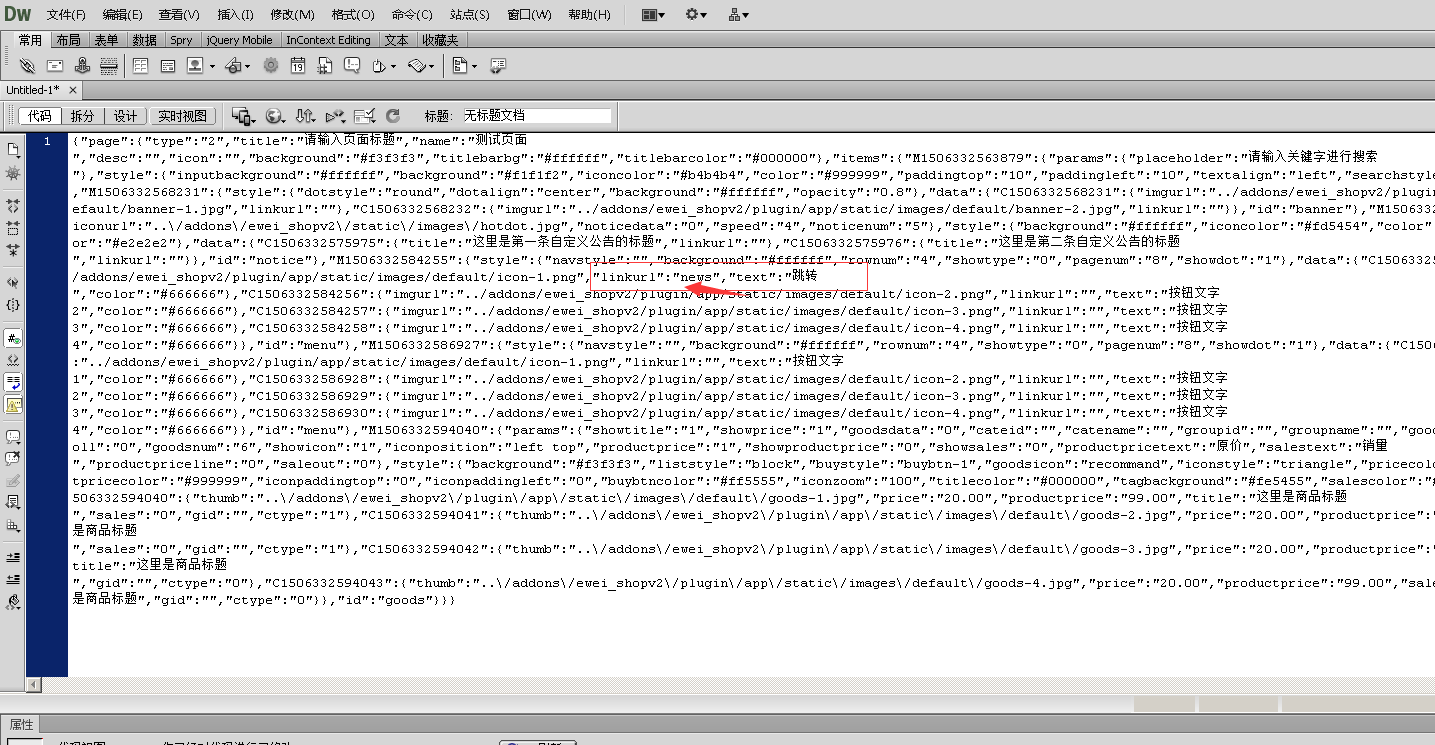This screenshot has width=1435, height=745.
Task: Open the Site management dropdown
Action: click(740, 15)
